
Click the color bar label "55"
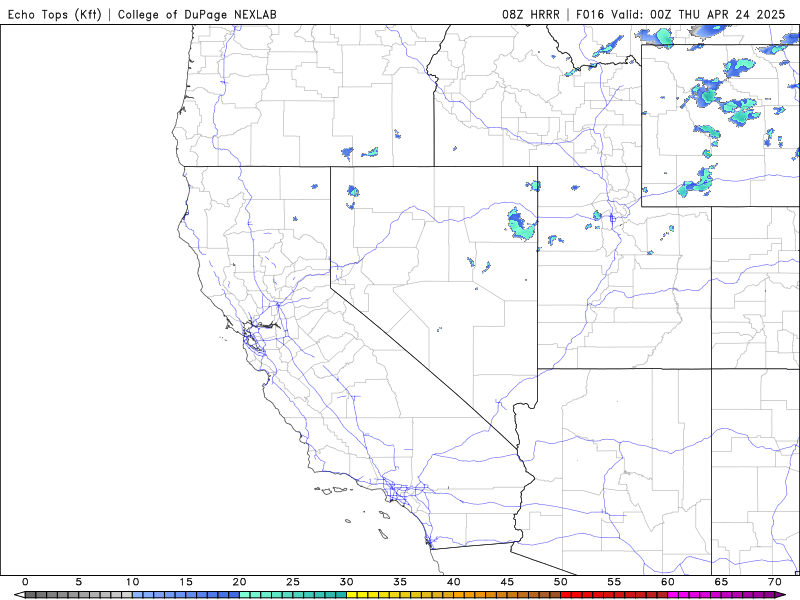[614, 582]
